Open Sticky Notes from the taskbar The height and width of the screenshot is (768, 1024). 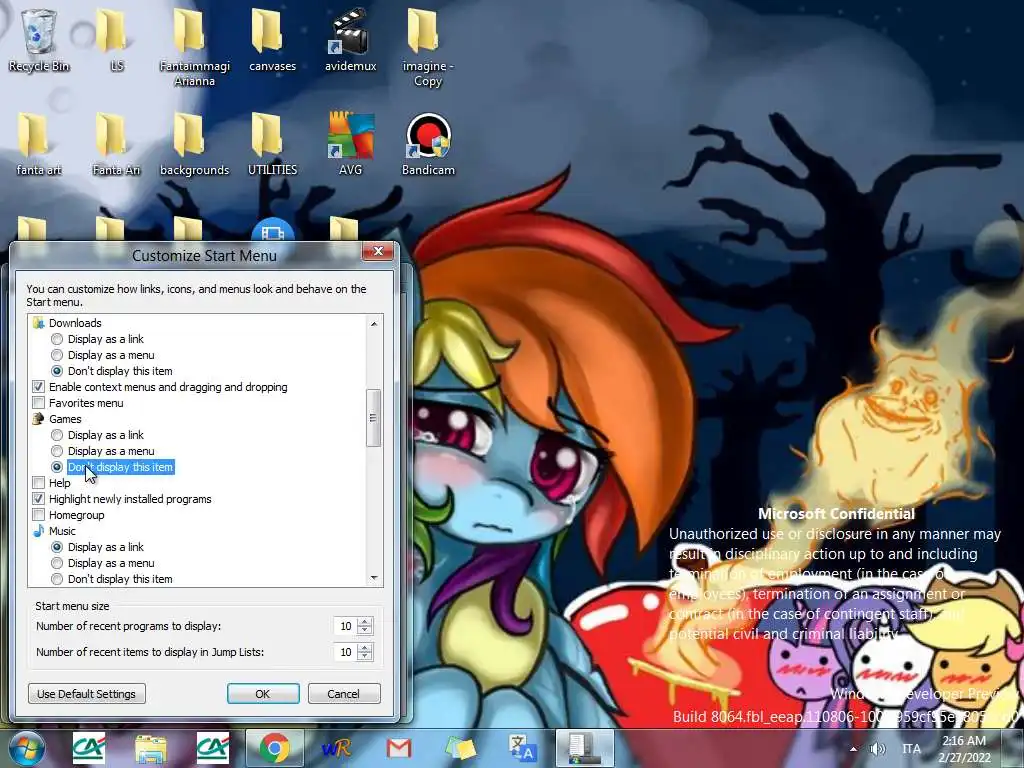tap(460, 748)
